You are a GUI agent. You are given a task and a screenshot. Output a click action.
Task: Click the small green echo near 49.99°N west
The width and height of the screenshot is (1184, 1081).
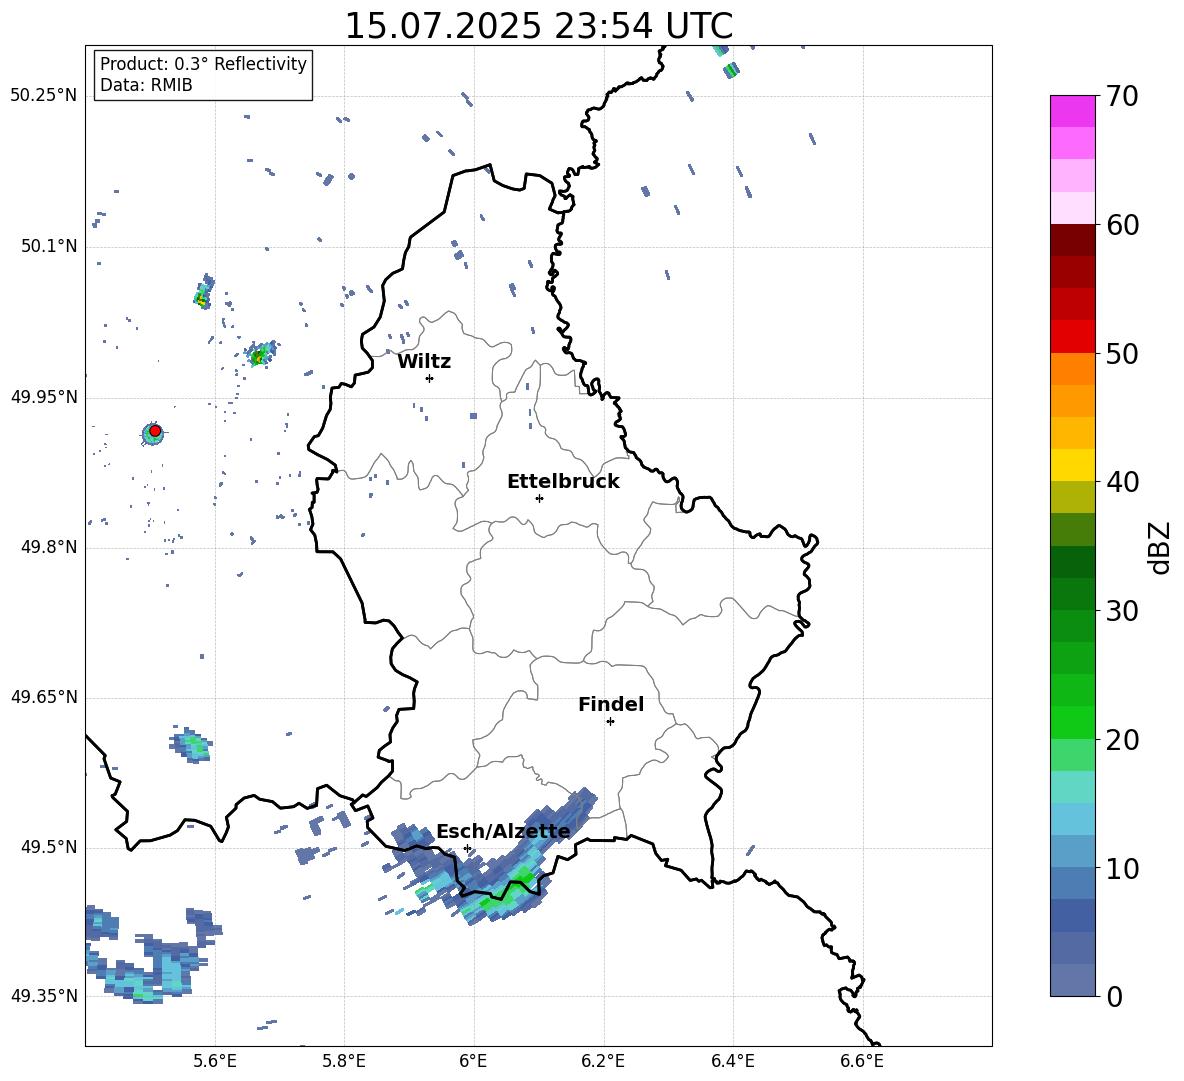tap(261, 353)
